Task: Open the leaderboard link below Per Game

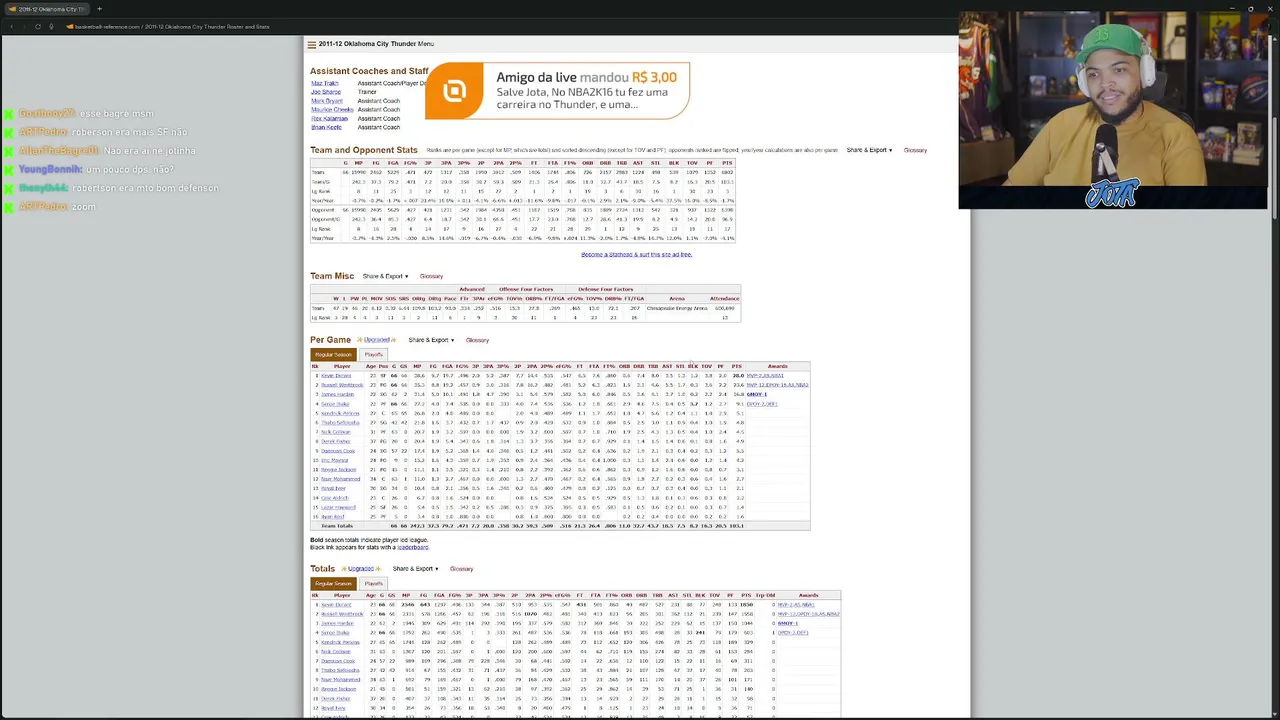Action: pyautogui.click(x=413, y=547)
